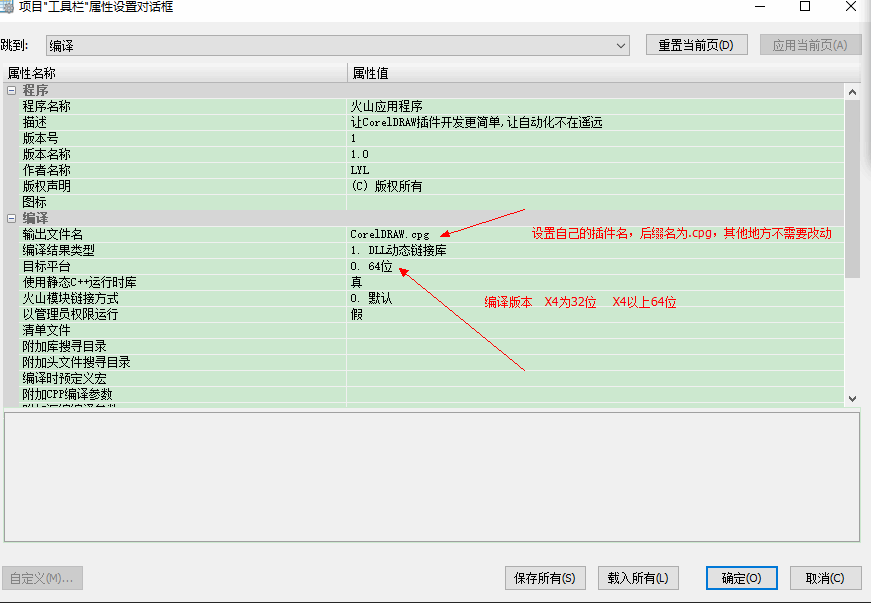The width and height of the screenshot is (871, 603).
Task: Click the dialog icon in the title bar
Action: 7,6
